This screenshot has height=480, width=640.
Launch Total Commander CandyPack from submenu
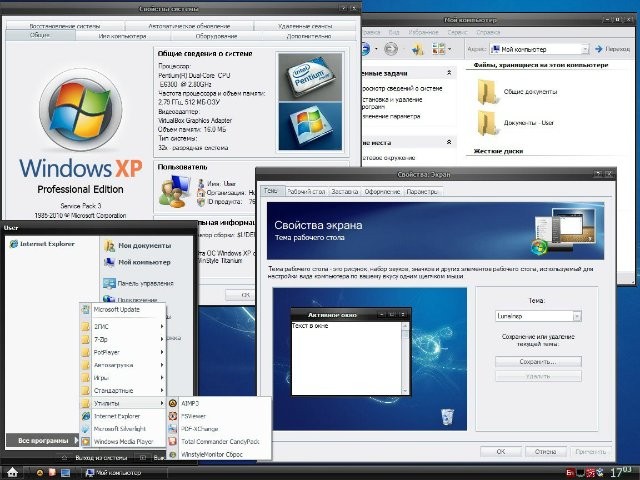219,441
